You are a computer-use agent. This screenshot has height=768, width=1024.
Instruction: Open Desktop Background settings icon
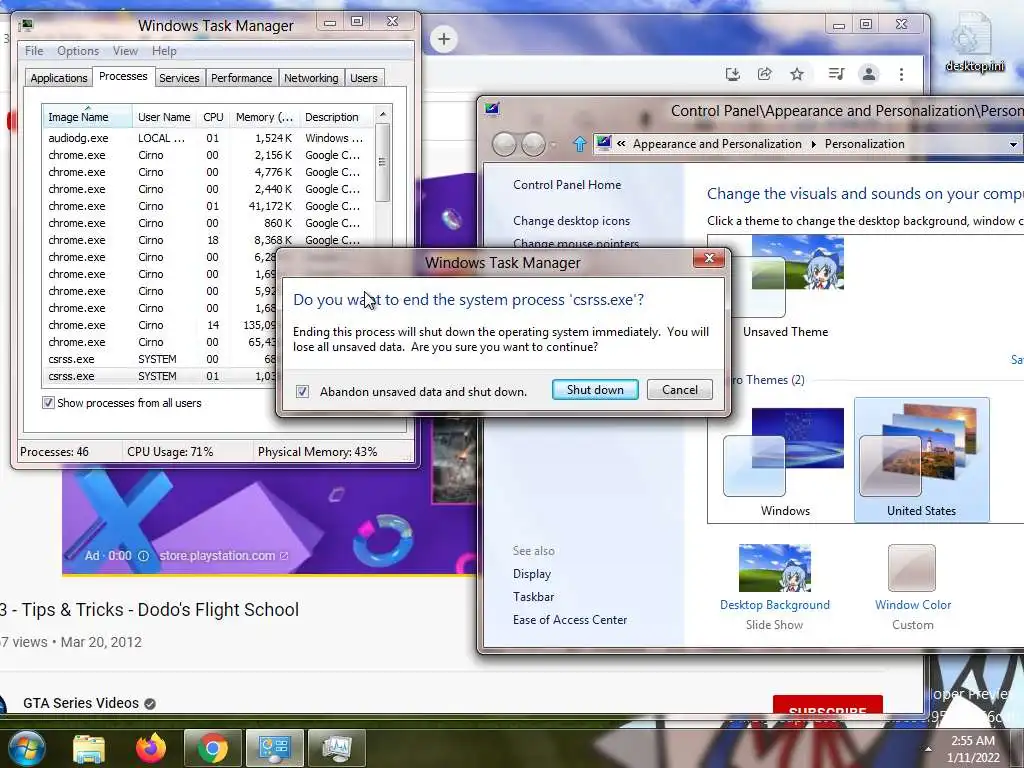(x=775, y=568)
